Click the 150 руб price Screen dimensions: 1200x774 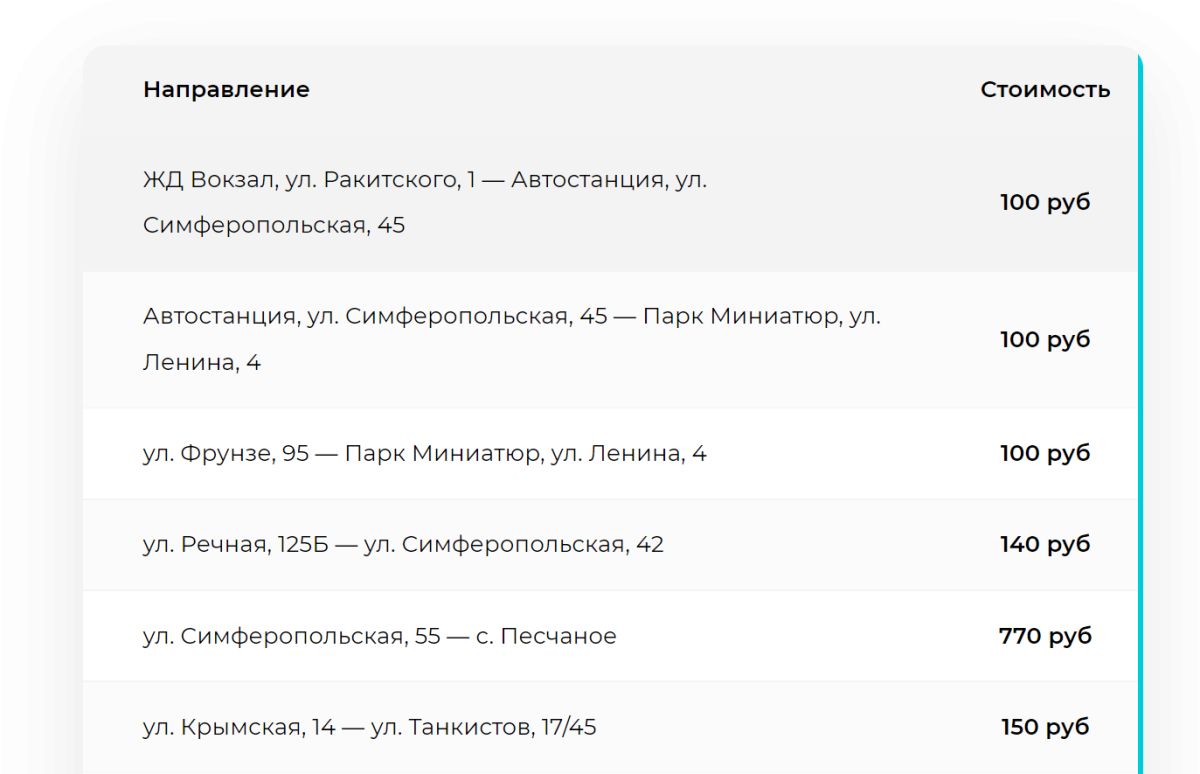[x=1044, y=728]
